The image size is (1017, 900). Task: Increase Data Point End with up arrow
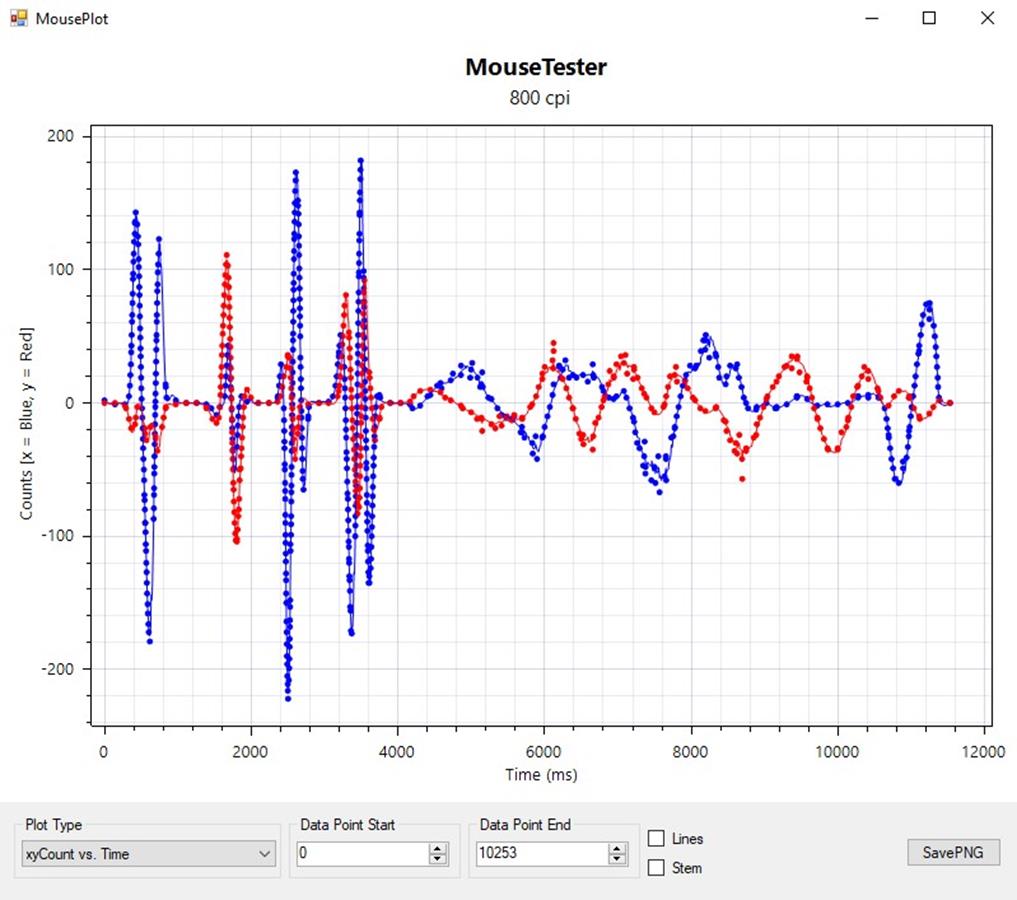point(617,849)
